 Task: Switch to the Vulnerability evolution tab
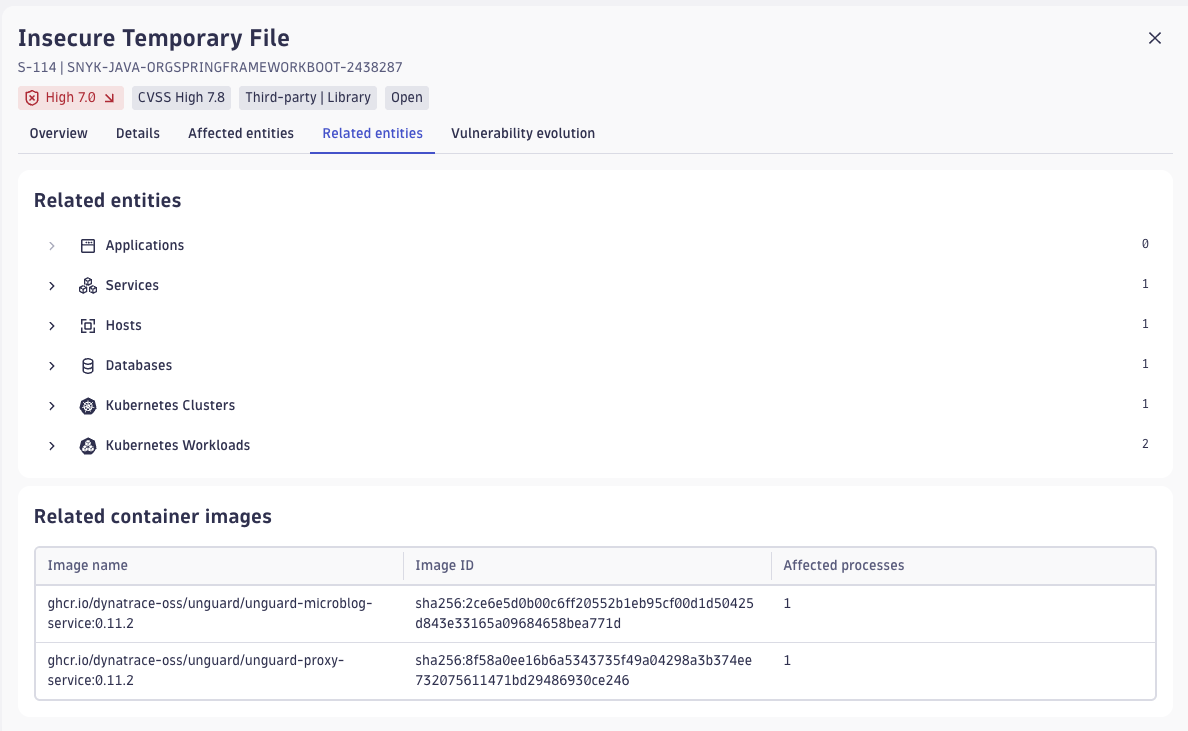[522, 133]
